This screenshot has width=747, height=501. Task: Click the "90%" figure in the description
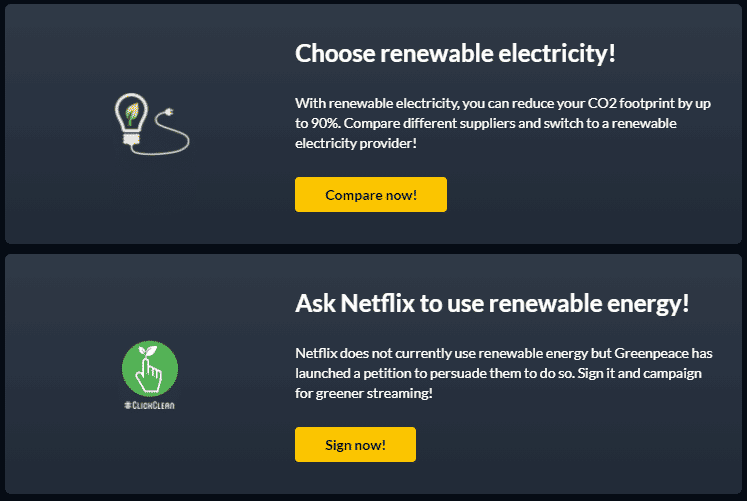326,123
